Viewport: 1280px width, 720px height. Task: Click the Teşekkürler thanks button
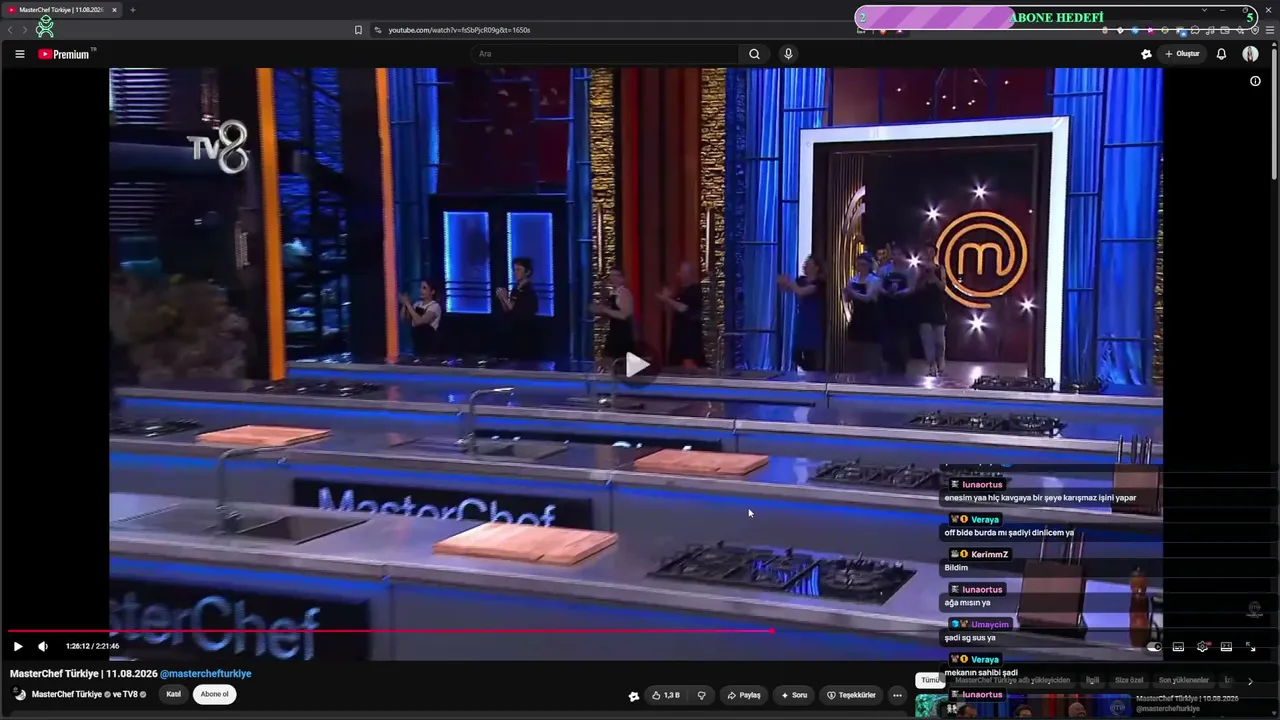click(851, 695)
